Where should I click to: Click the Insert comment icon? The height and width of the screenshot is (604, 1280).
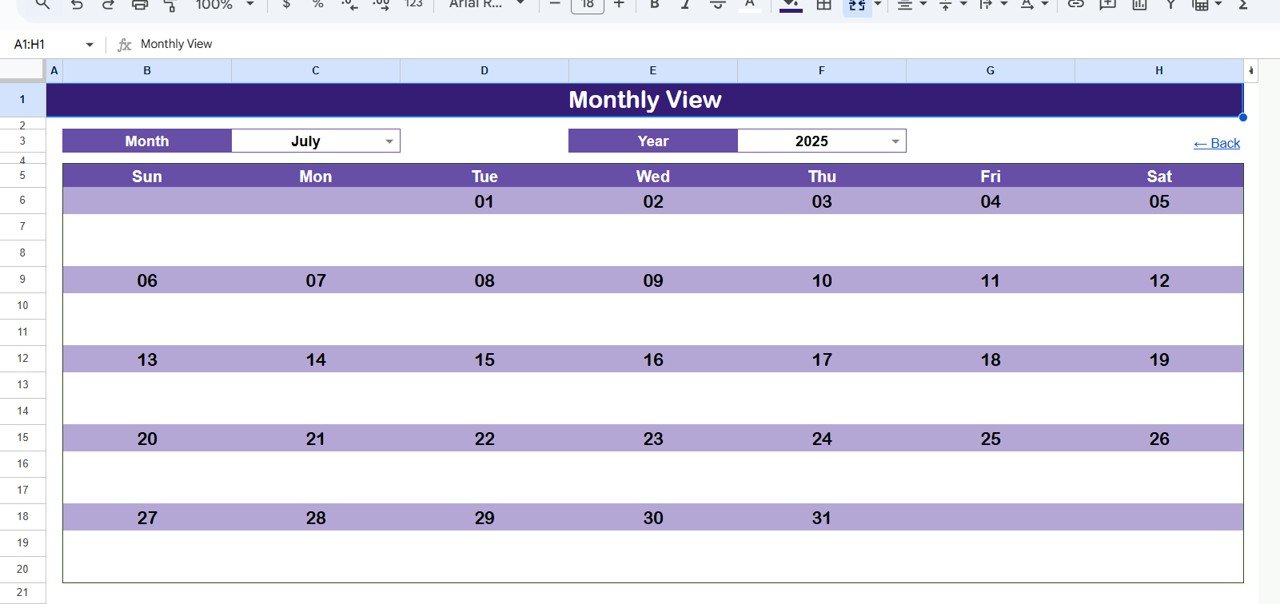pos(1107,5)
